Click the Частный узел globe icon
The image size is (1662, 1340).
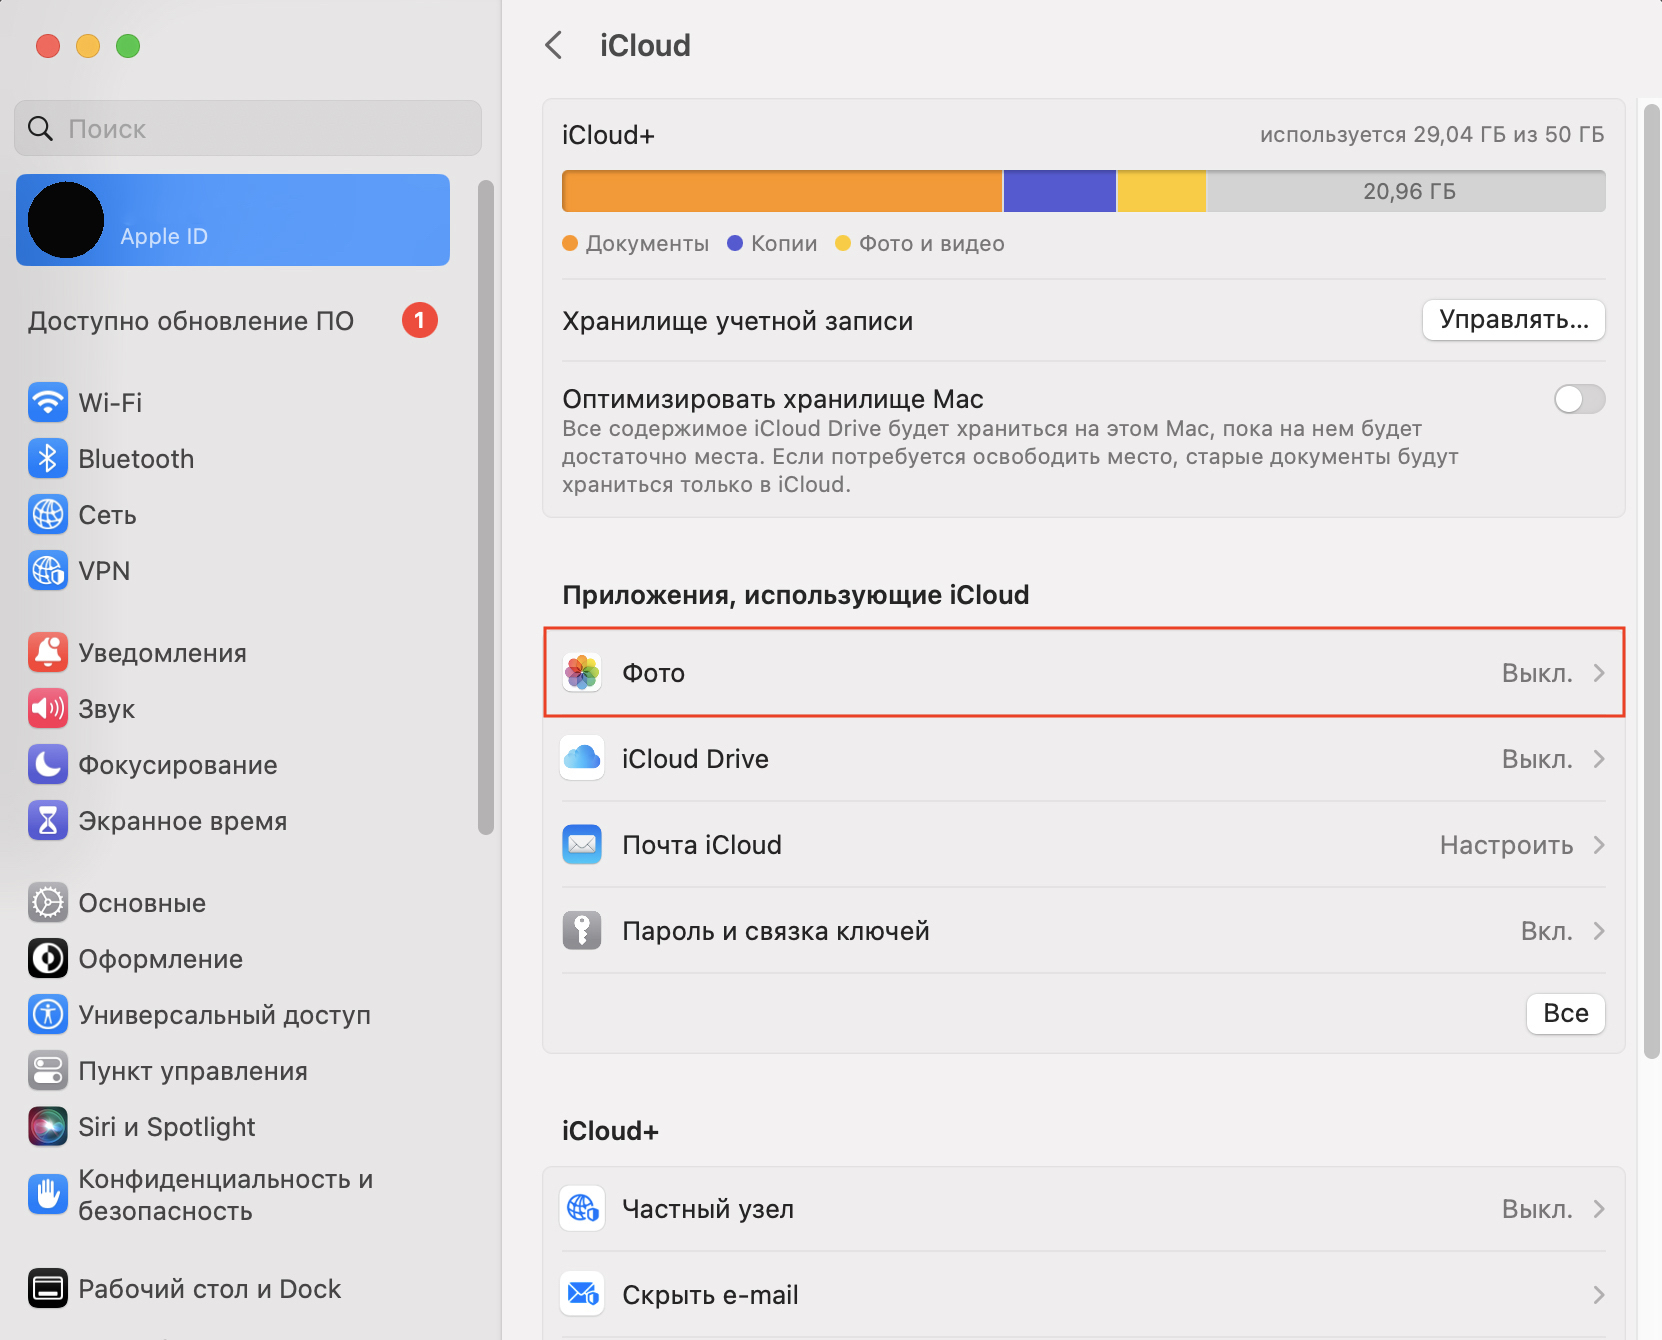tap(582, 1209)
